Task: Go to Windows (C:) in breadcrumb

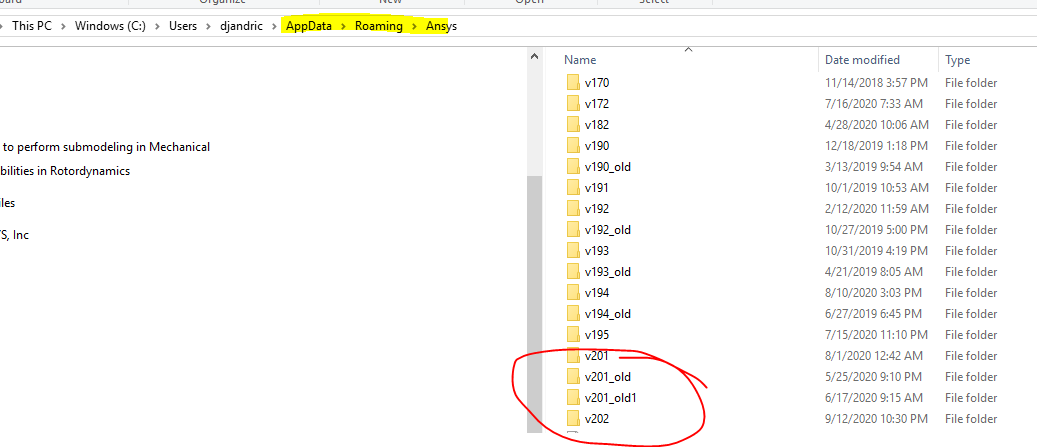Action: click(x=110, y=26)
